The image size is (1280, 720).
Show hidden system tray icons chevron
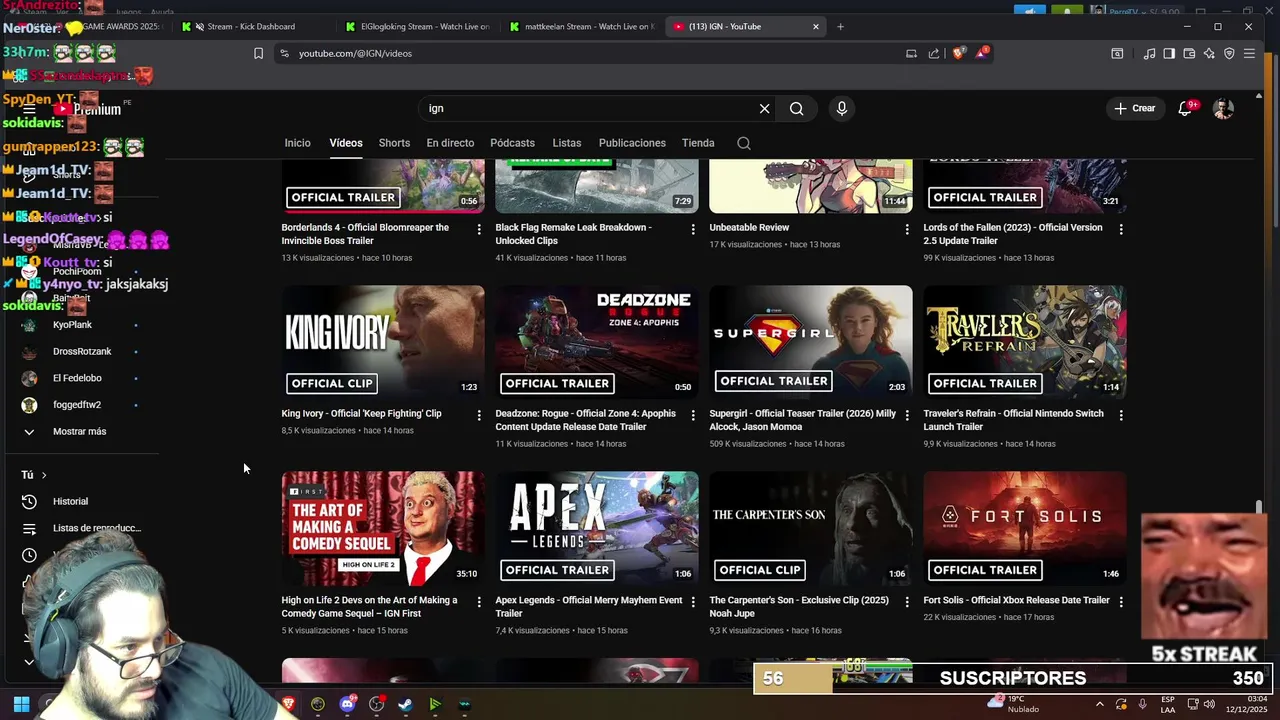click(x=1099, y=704)
